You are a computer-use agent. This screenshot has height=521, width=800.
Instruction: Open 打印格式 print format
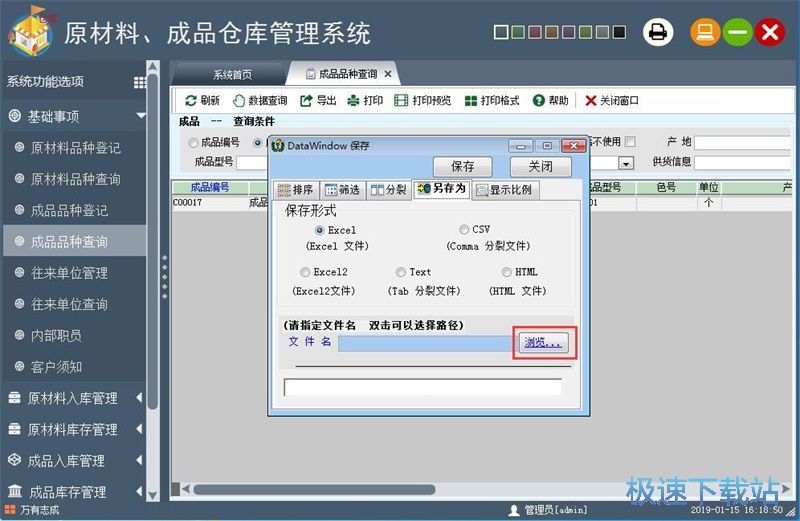(492, 101)
